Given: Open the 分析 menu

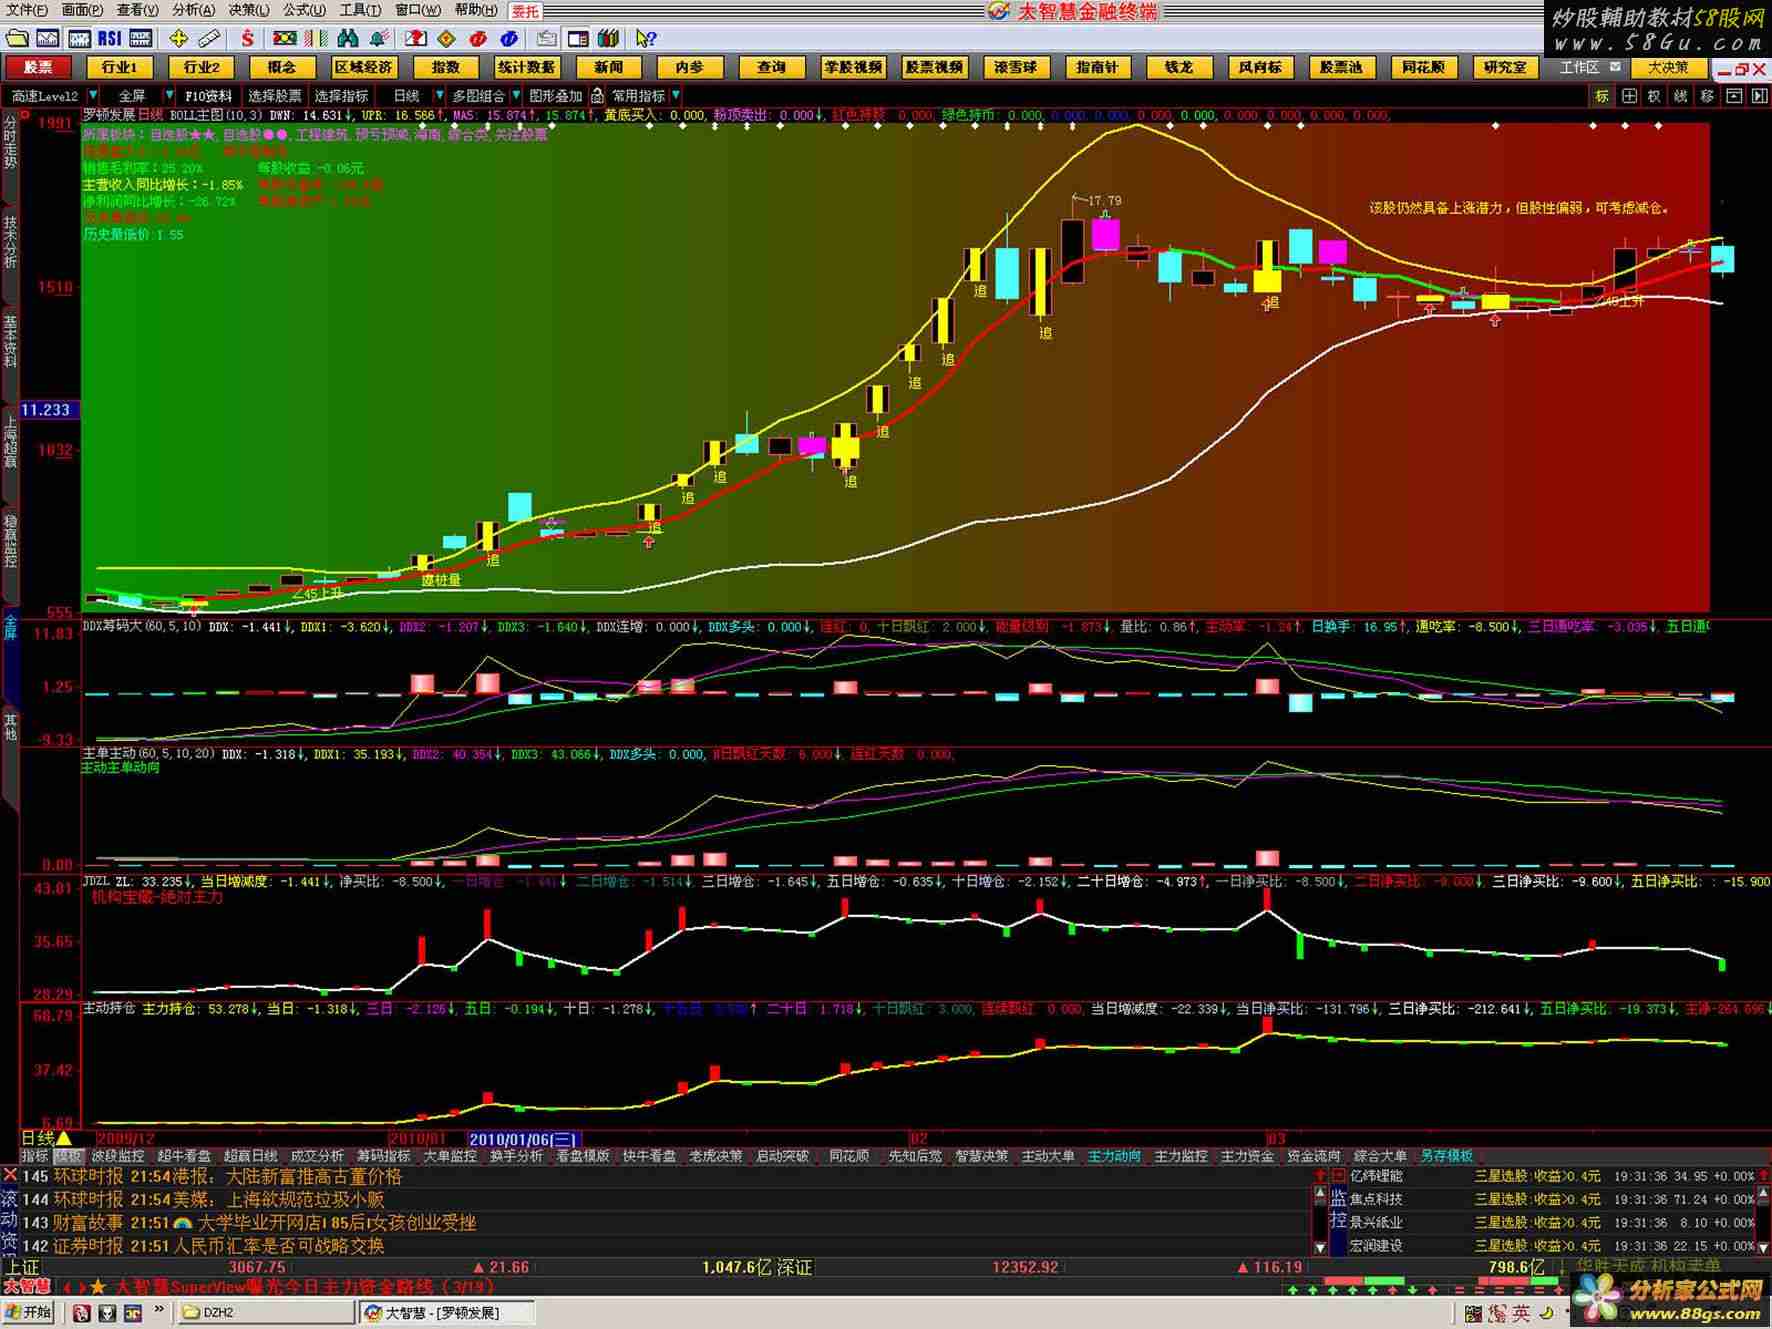Looking at the screenshot, I should [193, 10].
